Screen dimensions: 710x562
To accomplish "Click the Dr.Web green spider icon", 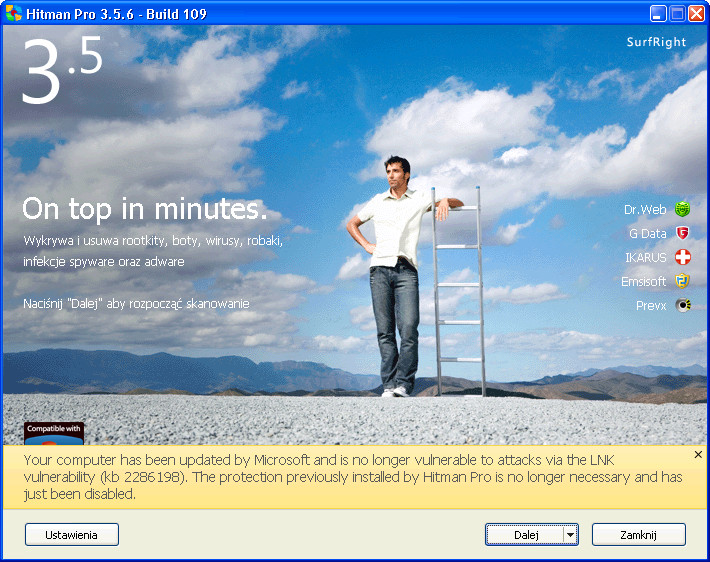I will click(683, 209).
